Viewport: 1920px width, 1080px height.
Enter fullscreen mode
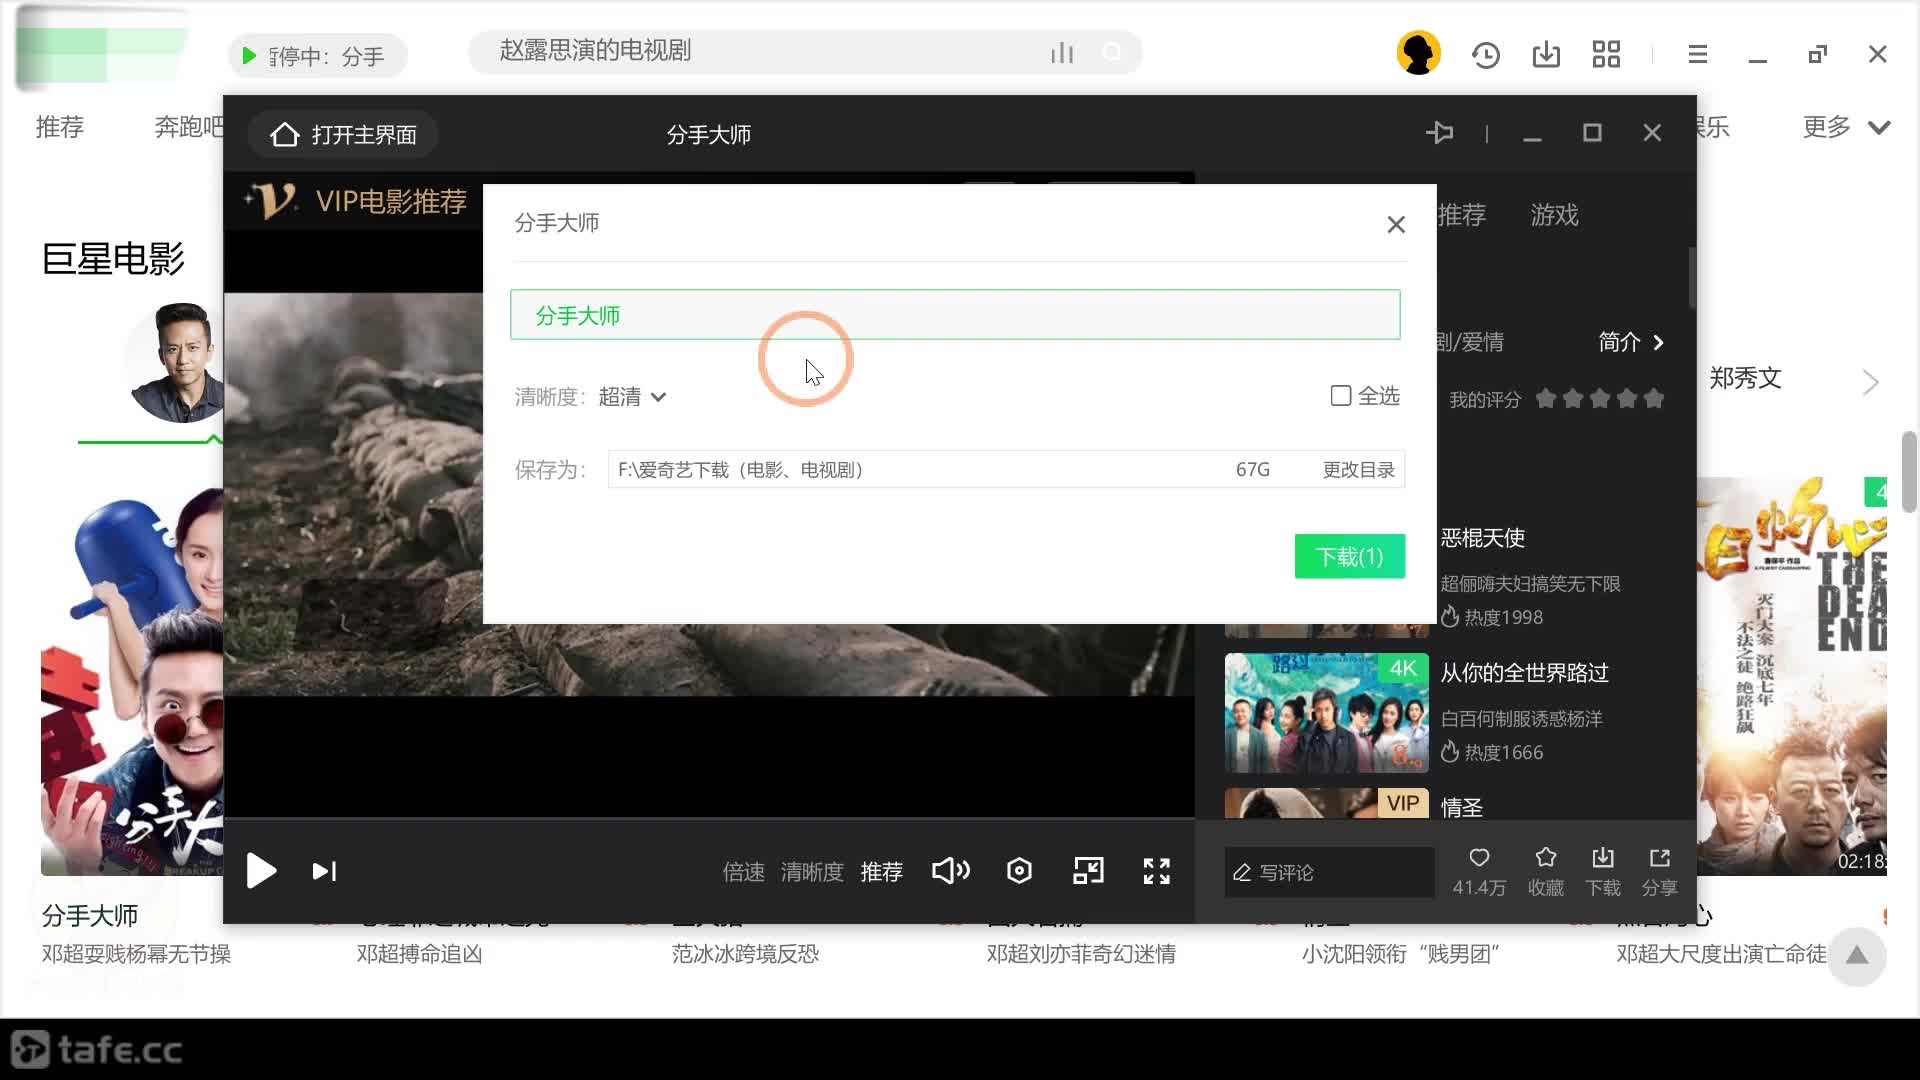point(1157,871)
